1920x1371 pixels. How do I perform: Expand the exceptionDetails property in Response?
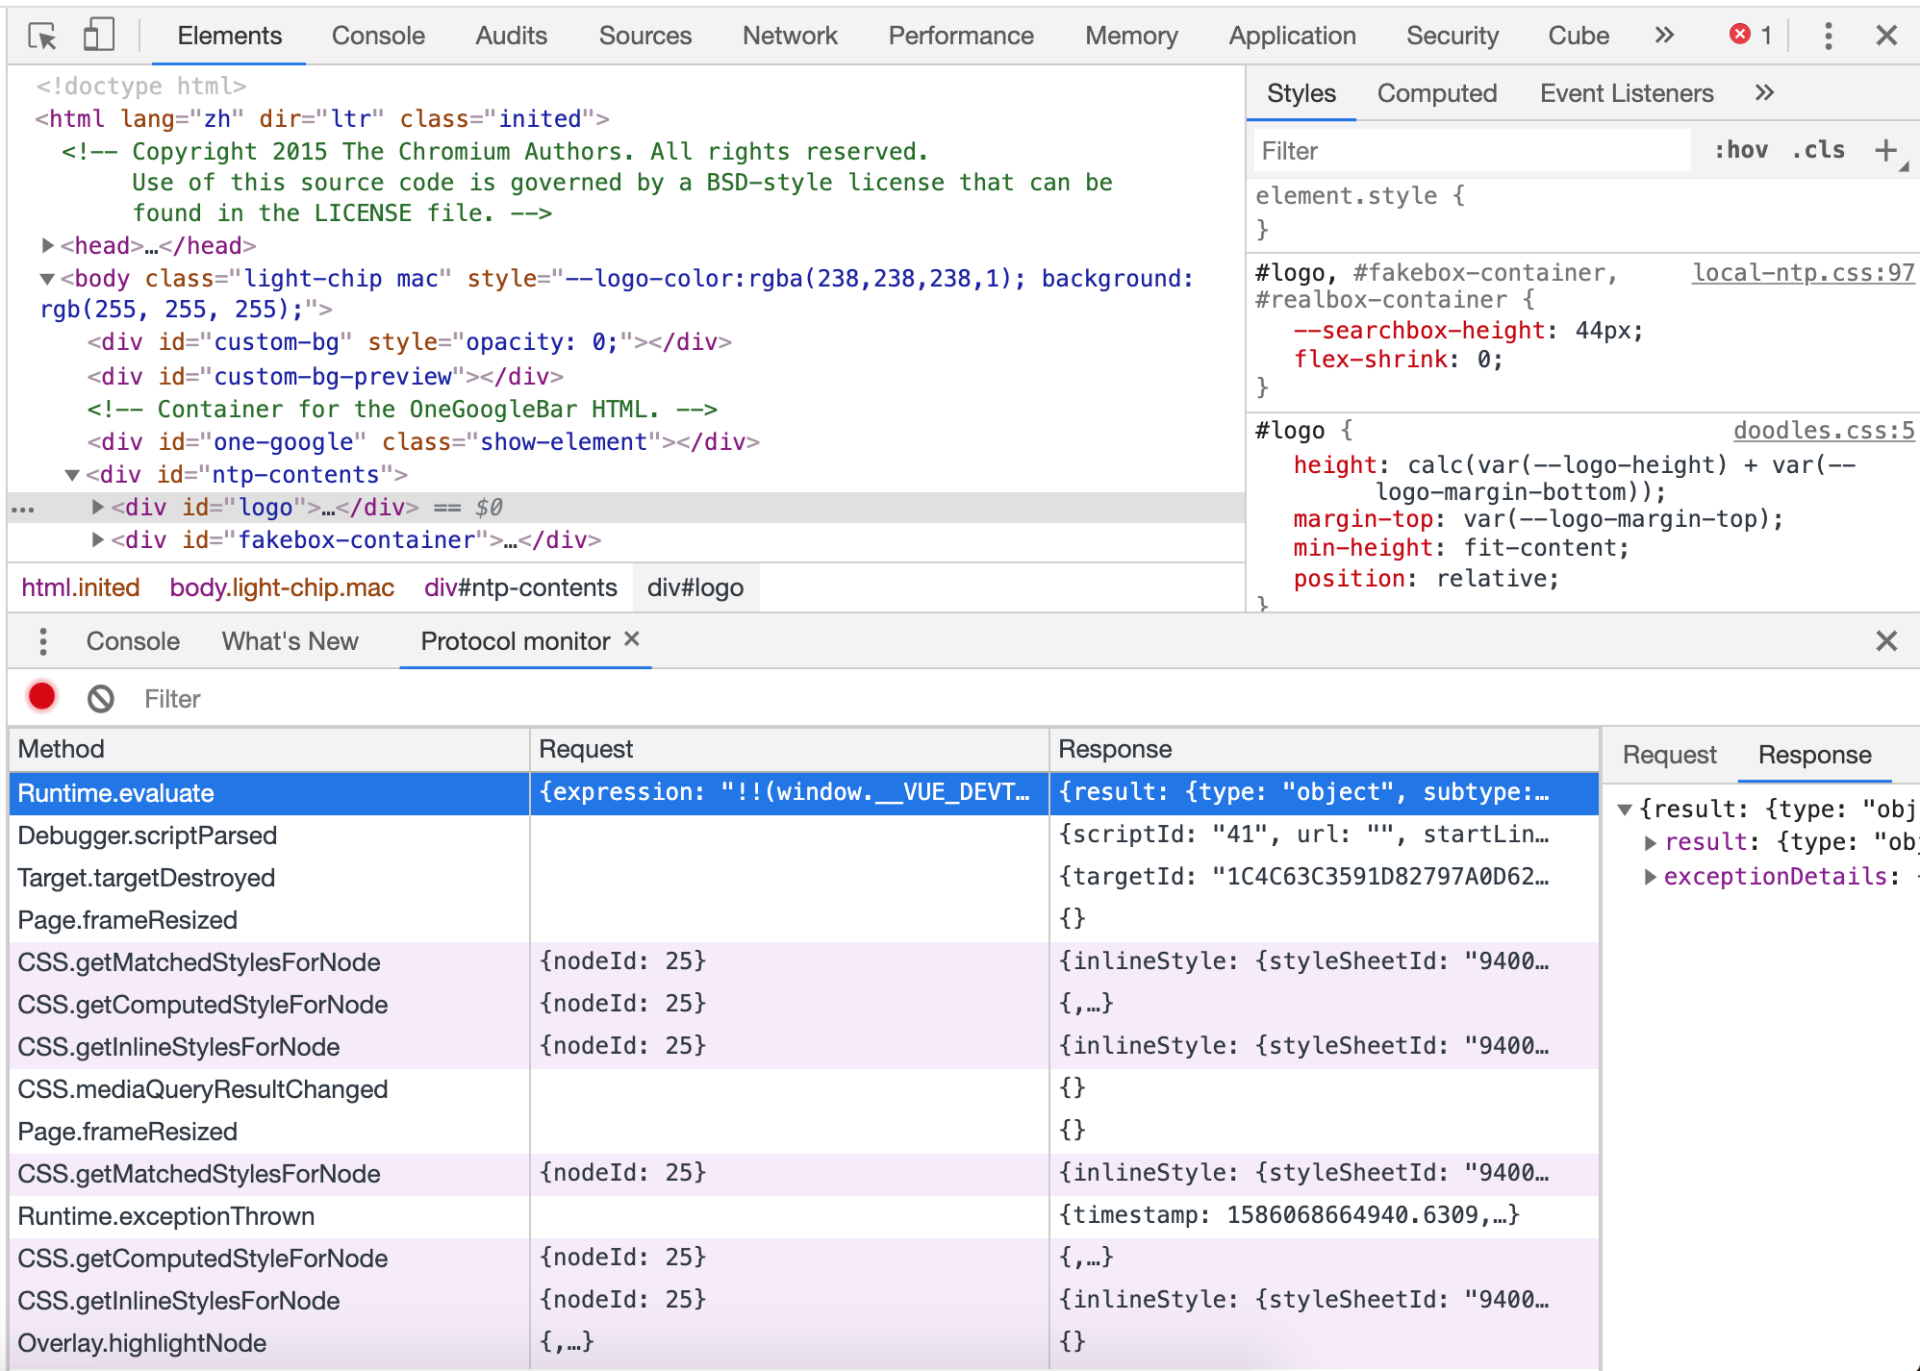click(1650, 877)
